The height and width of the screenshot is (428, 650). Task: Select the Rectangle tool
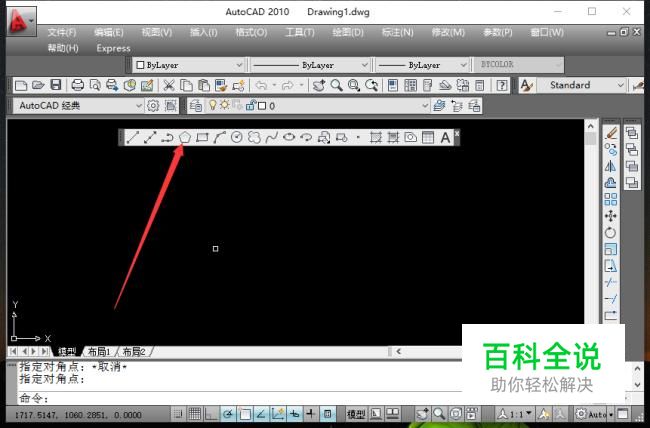click(202, 137)
